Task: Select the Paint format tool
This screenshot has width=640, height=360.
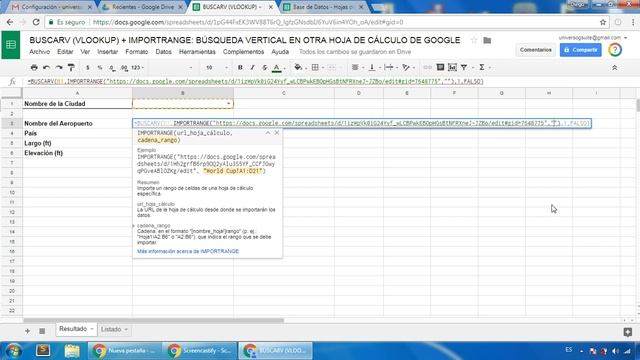Action: point(71,67)
